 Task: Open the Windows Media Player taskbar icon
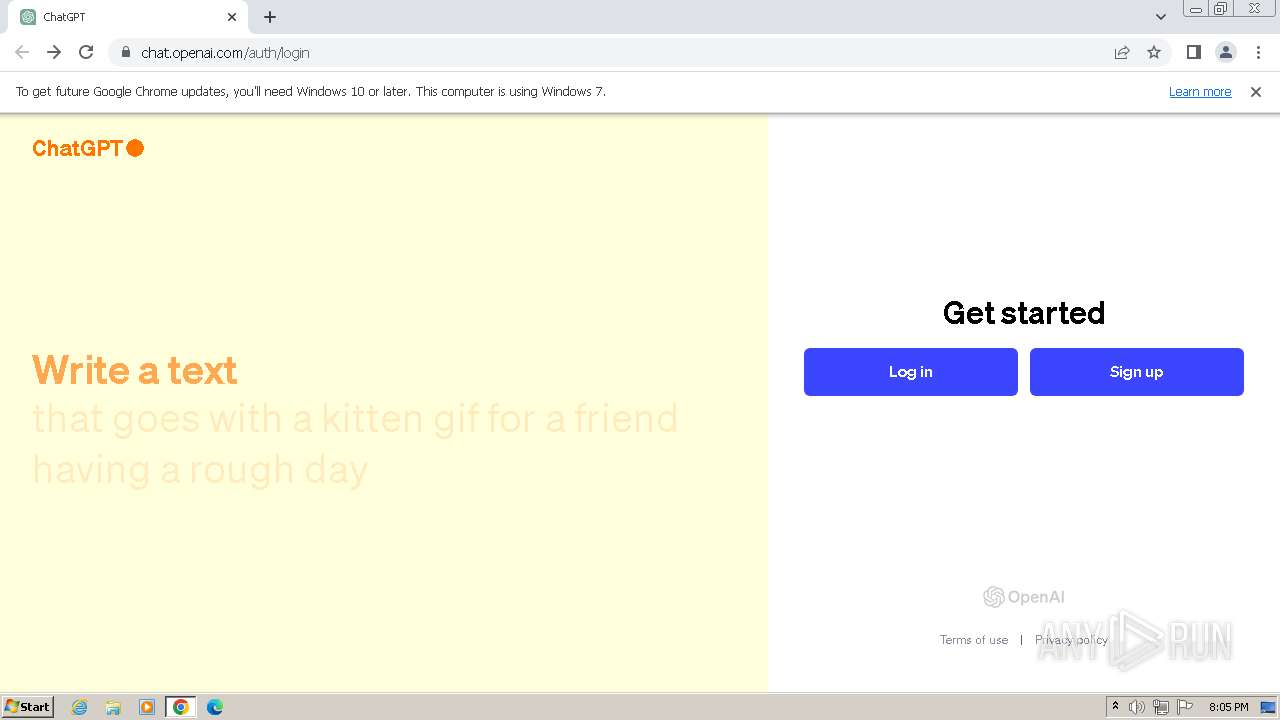pyautogui.click(x=147, y=707)
